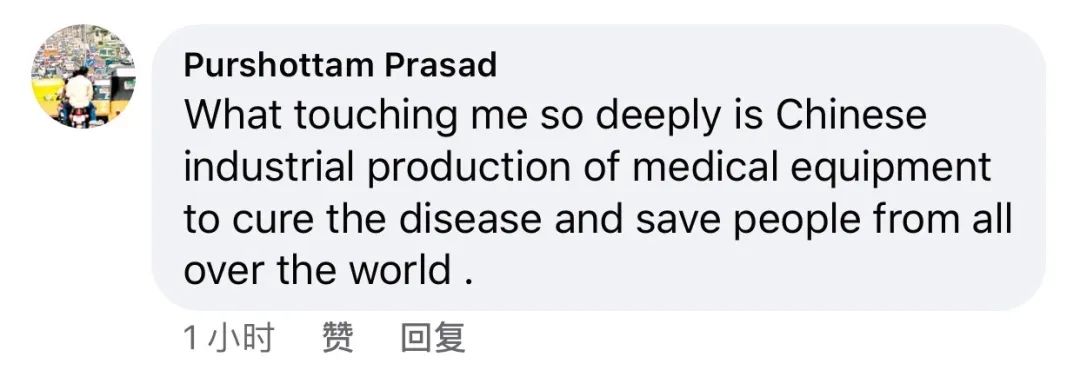Click the first name 'Purshottam'
The width and height of the screenshot is (1080, 377).
(x=279, y=65)
